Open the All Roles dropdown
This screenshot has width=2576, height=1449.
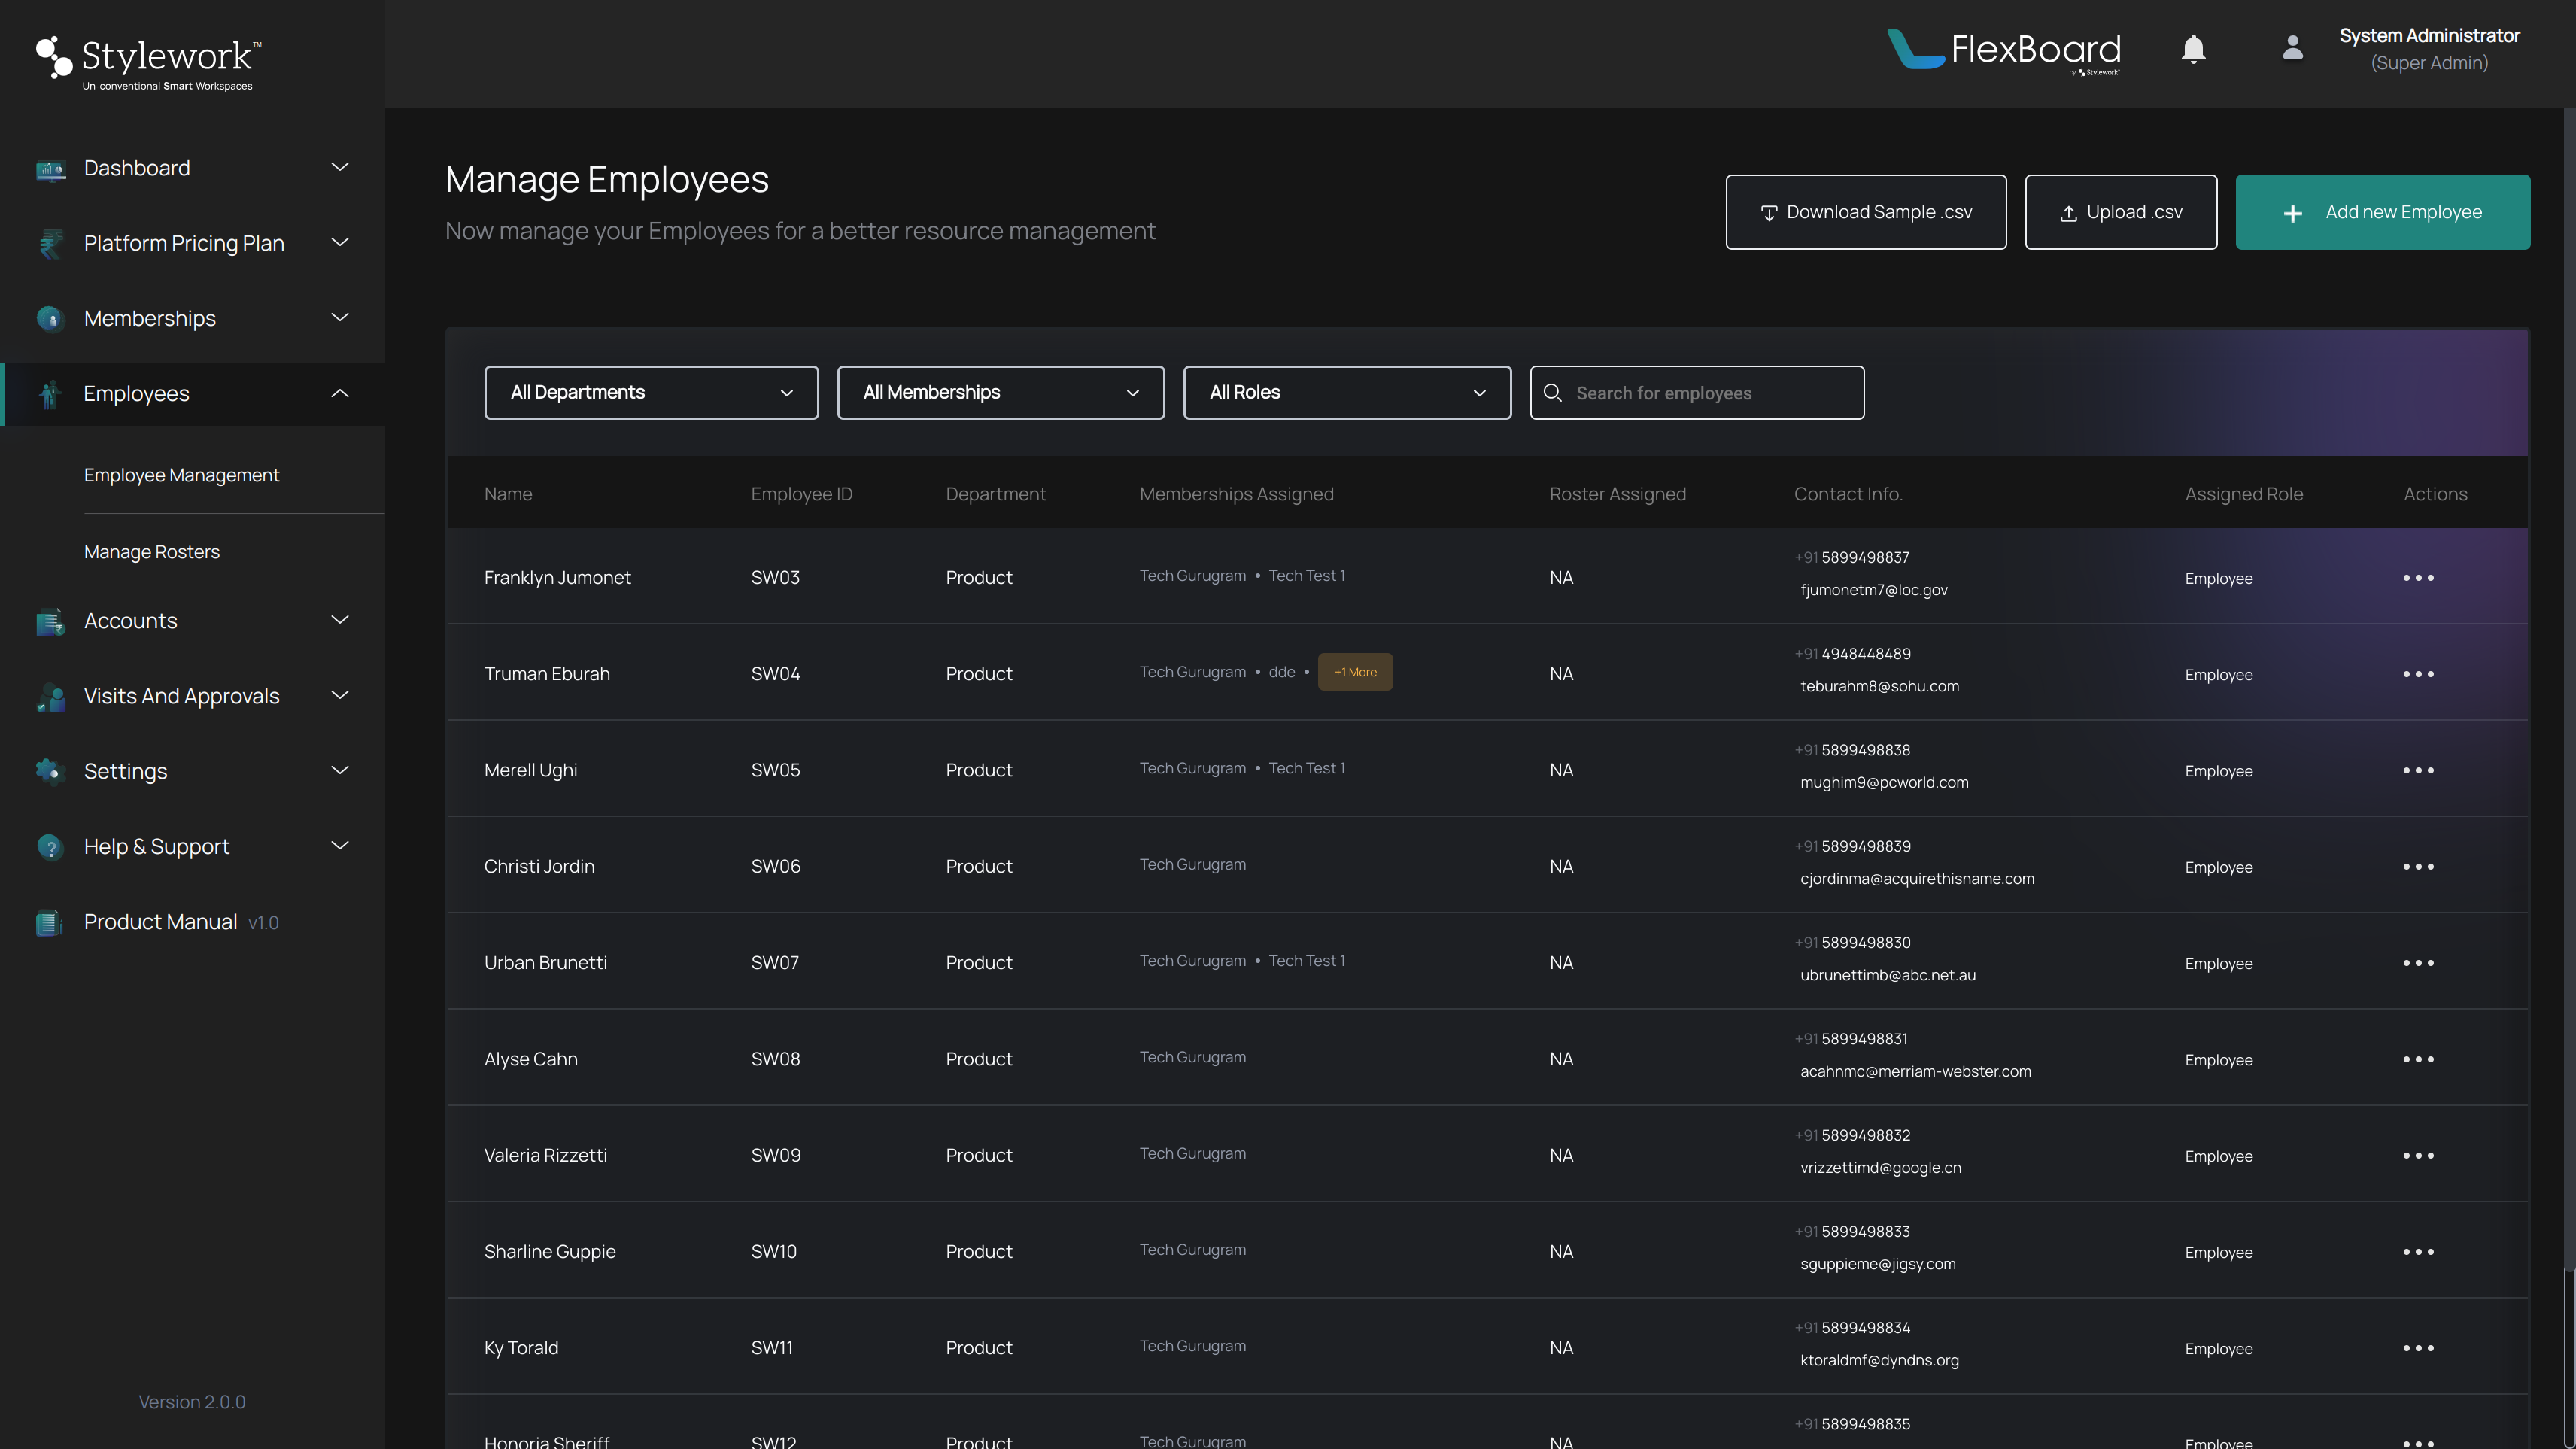tap(1347, 393)
